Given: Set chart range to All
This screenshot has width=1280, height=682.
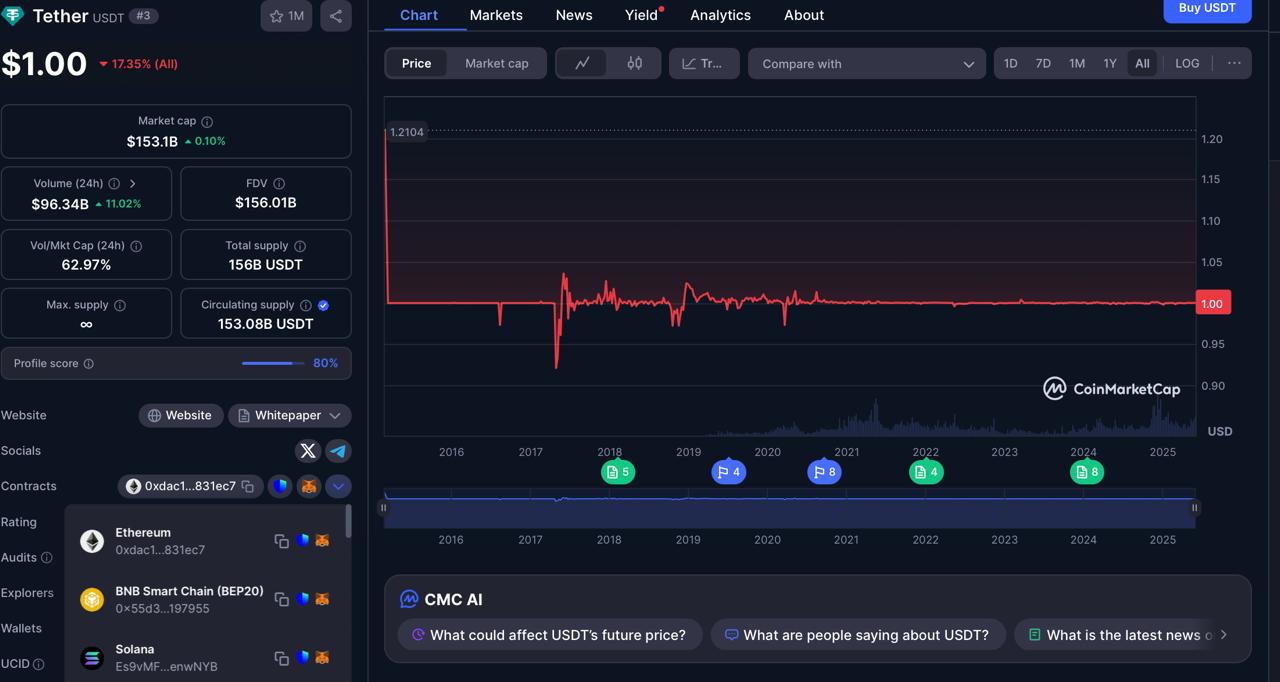Looking at the screenshot, I should tap(1142, 63).
